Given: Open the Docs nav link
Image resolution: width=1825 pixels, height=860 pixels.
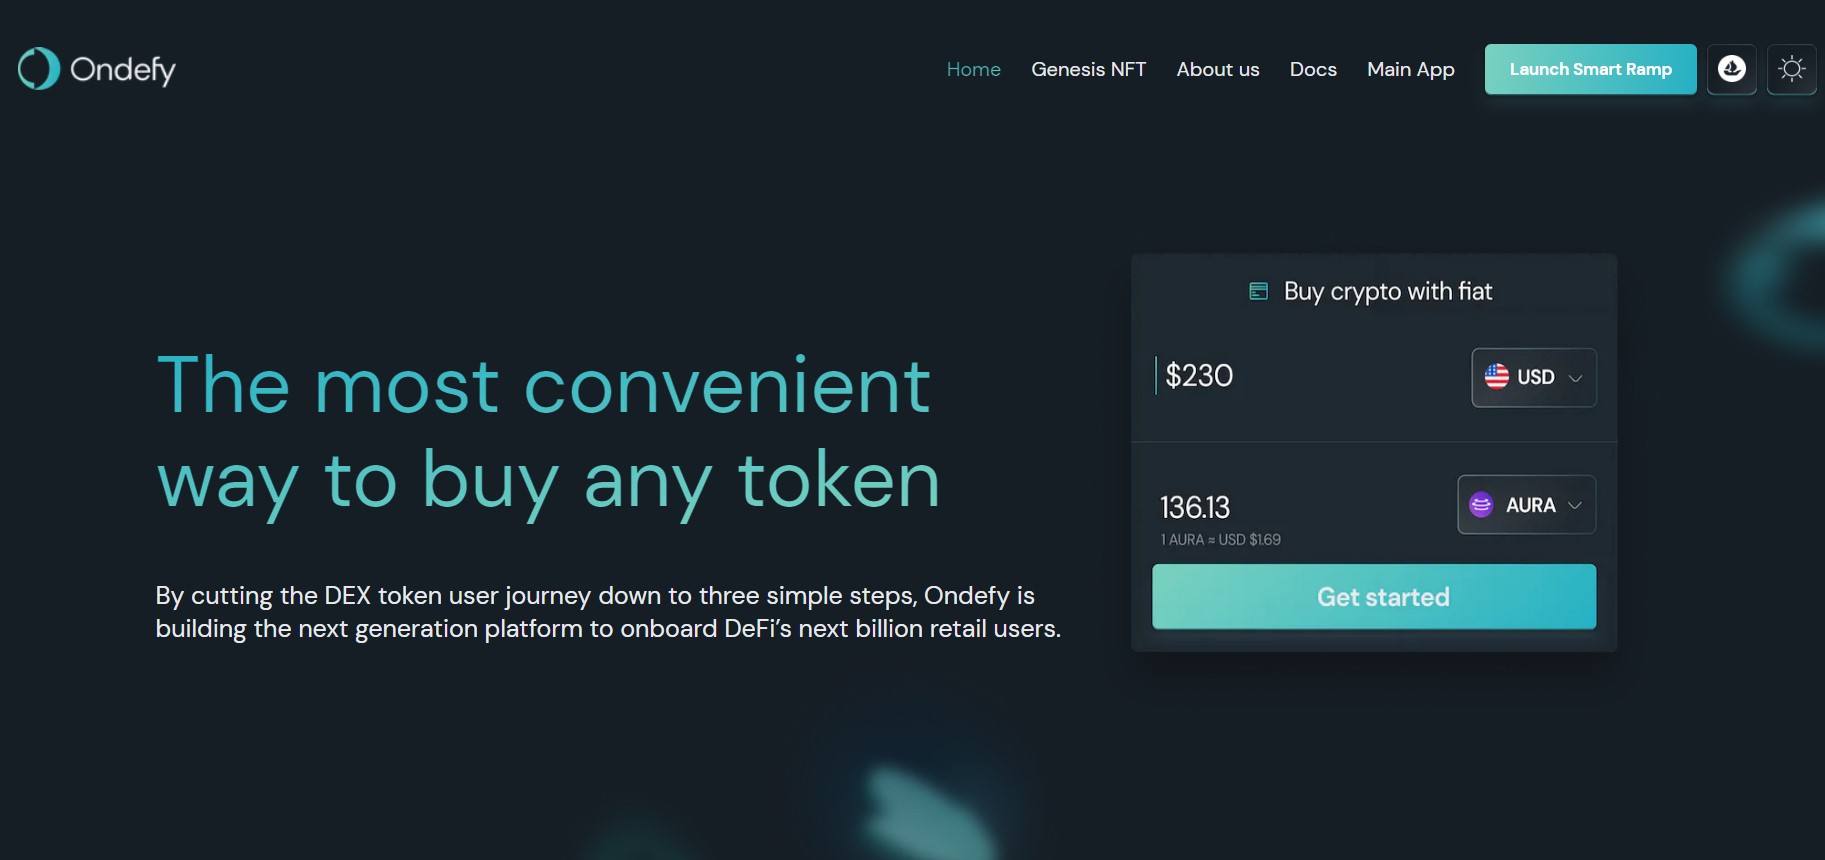Looking at the screenshot, I should pyautogui.click(x=1313, y=69).
